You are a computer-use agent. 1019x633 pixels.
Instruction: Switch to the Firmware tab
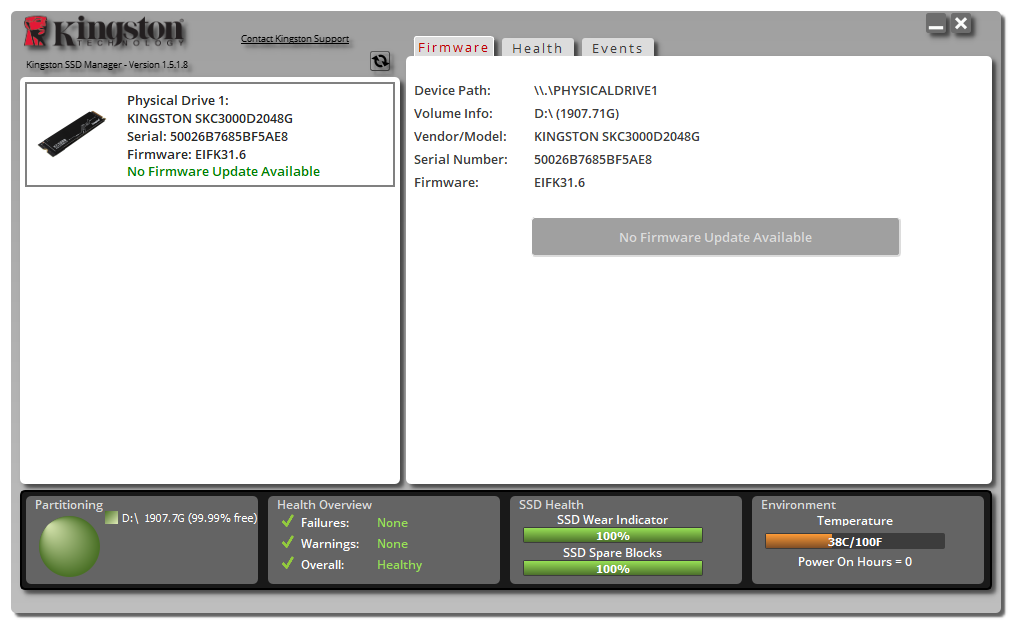click(x=454, y=47)
